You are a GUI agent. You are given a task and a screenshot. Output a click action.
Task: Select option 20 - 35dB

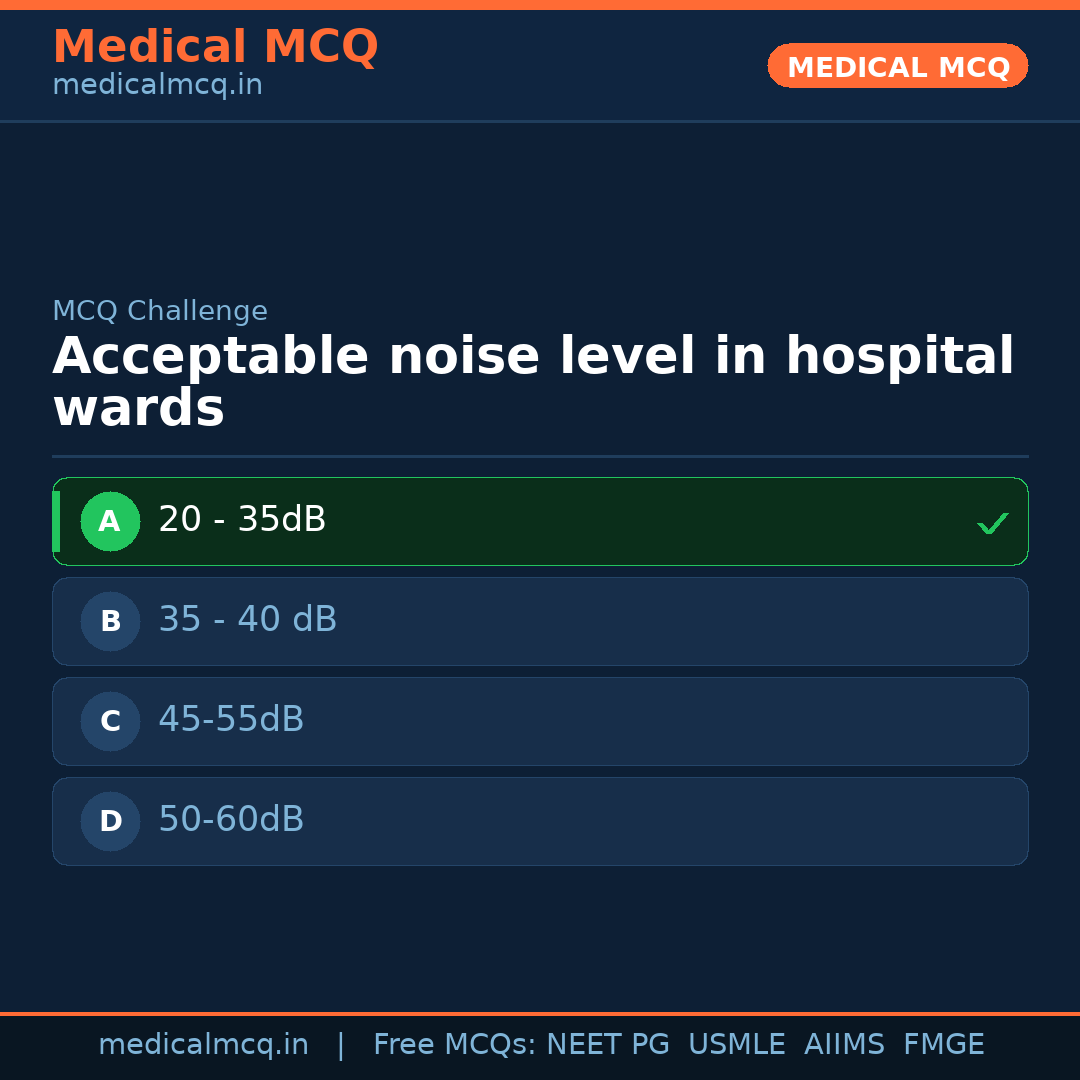pyautogui.click(x=242, y=520)
